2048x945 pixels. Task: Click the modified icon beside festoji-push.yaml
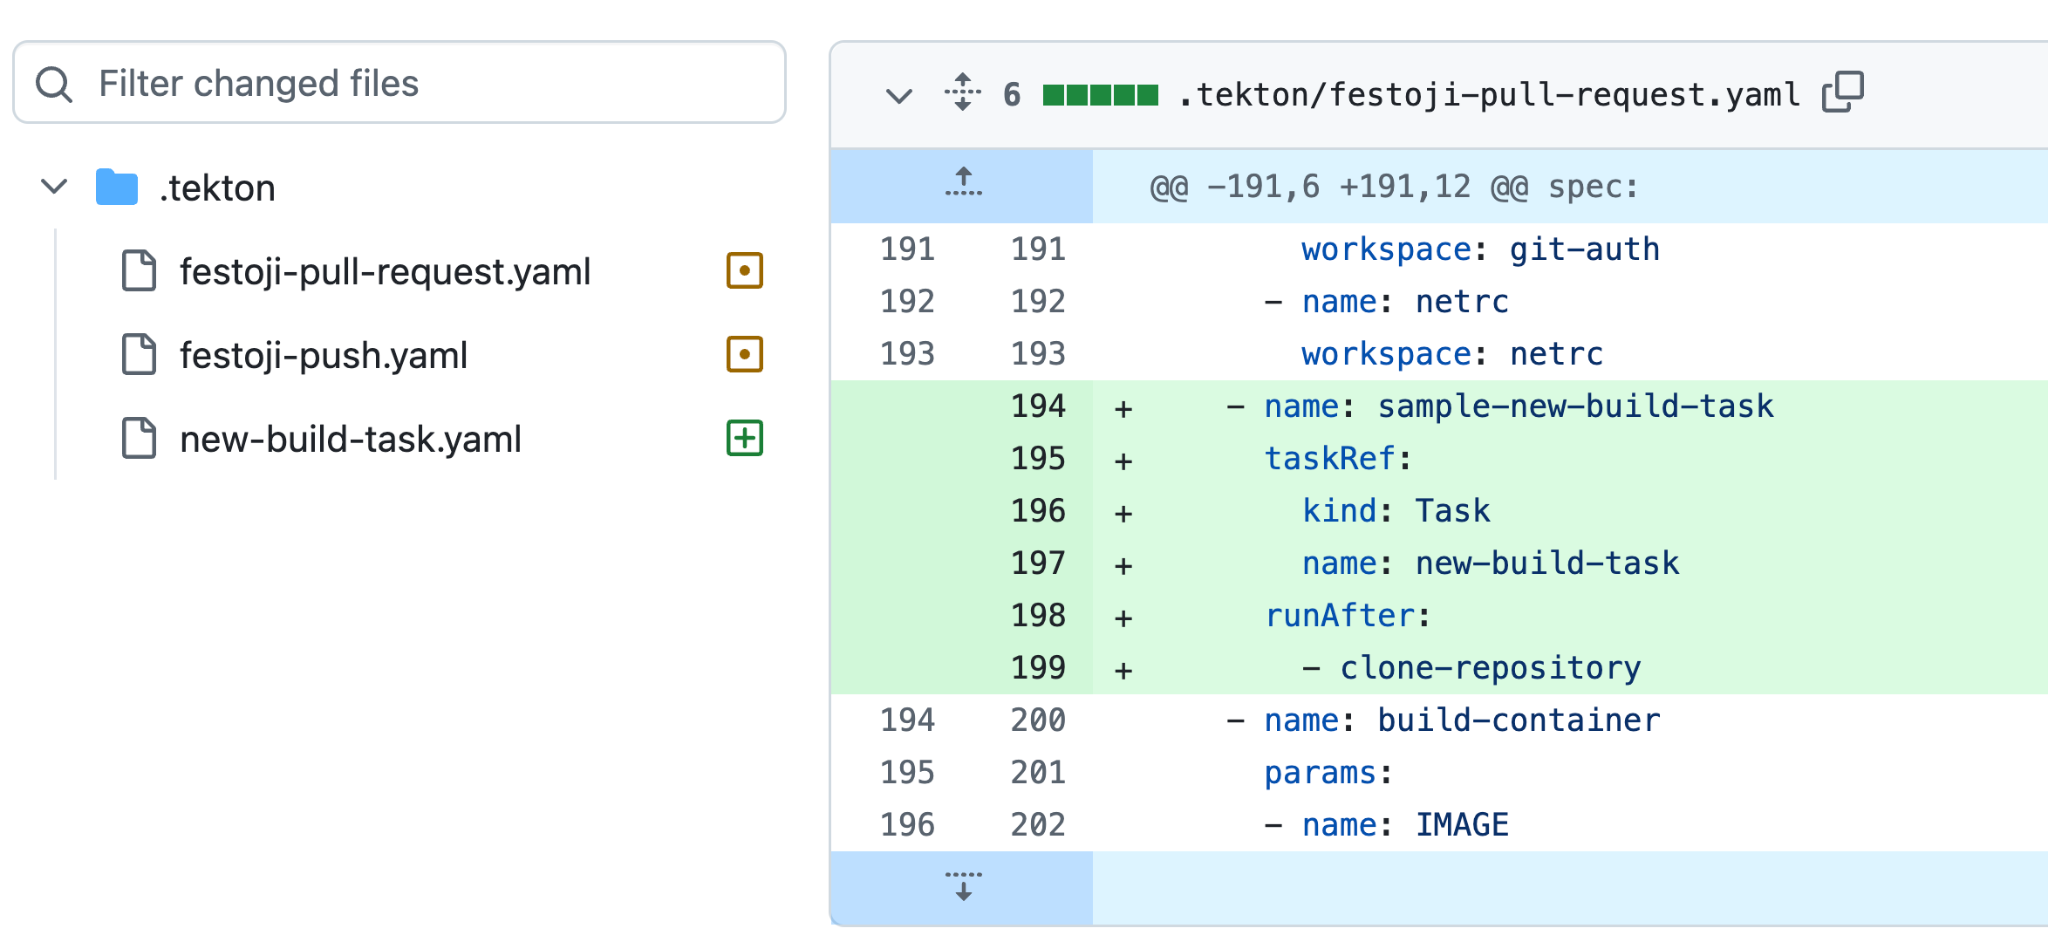click(744, 355)
